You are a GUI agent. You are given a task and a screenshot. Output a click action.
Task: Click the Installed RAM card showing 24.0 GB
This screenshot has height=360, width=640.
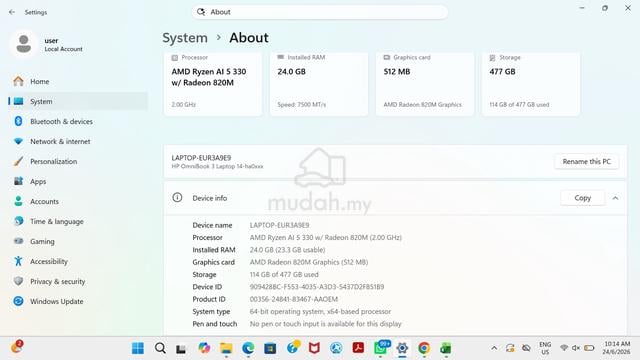[319, 84]
